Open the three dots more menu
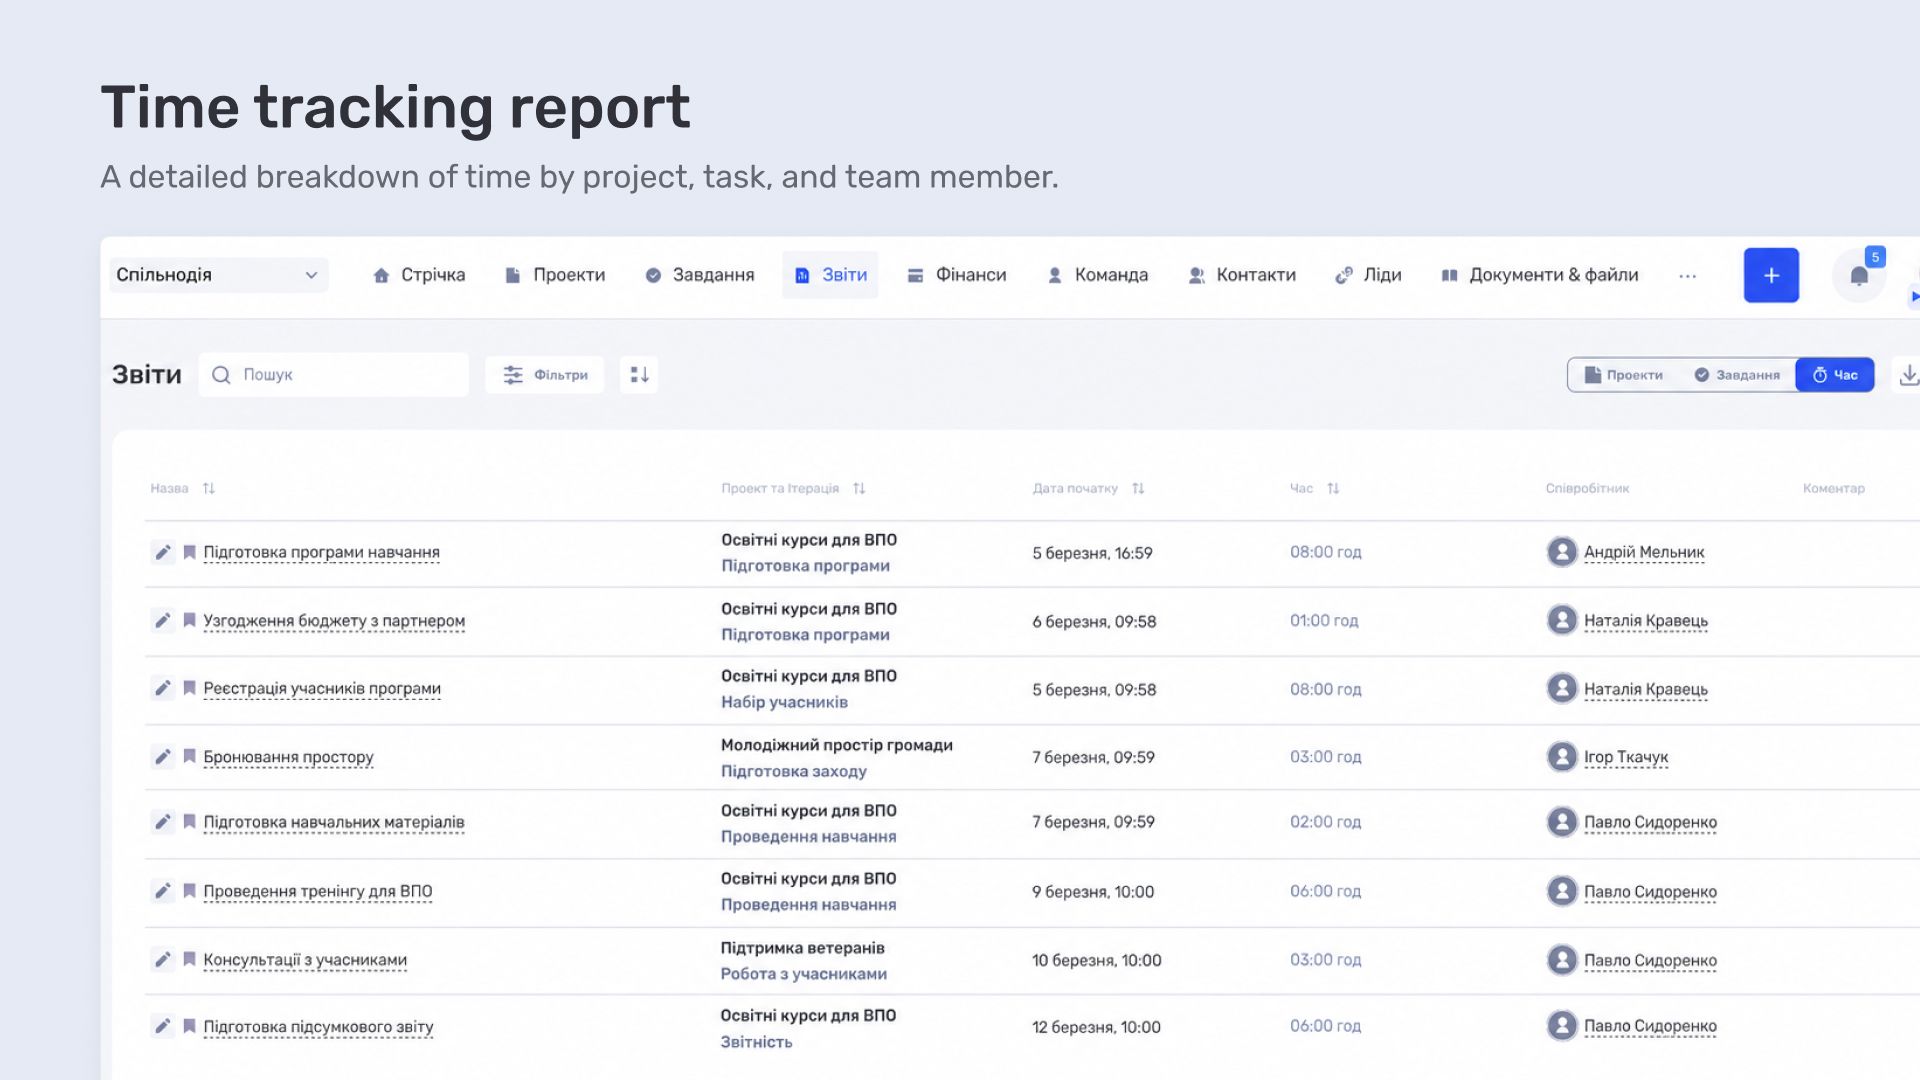The width and height of the screenshot is (1920, 1080). pos(1687,276)
